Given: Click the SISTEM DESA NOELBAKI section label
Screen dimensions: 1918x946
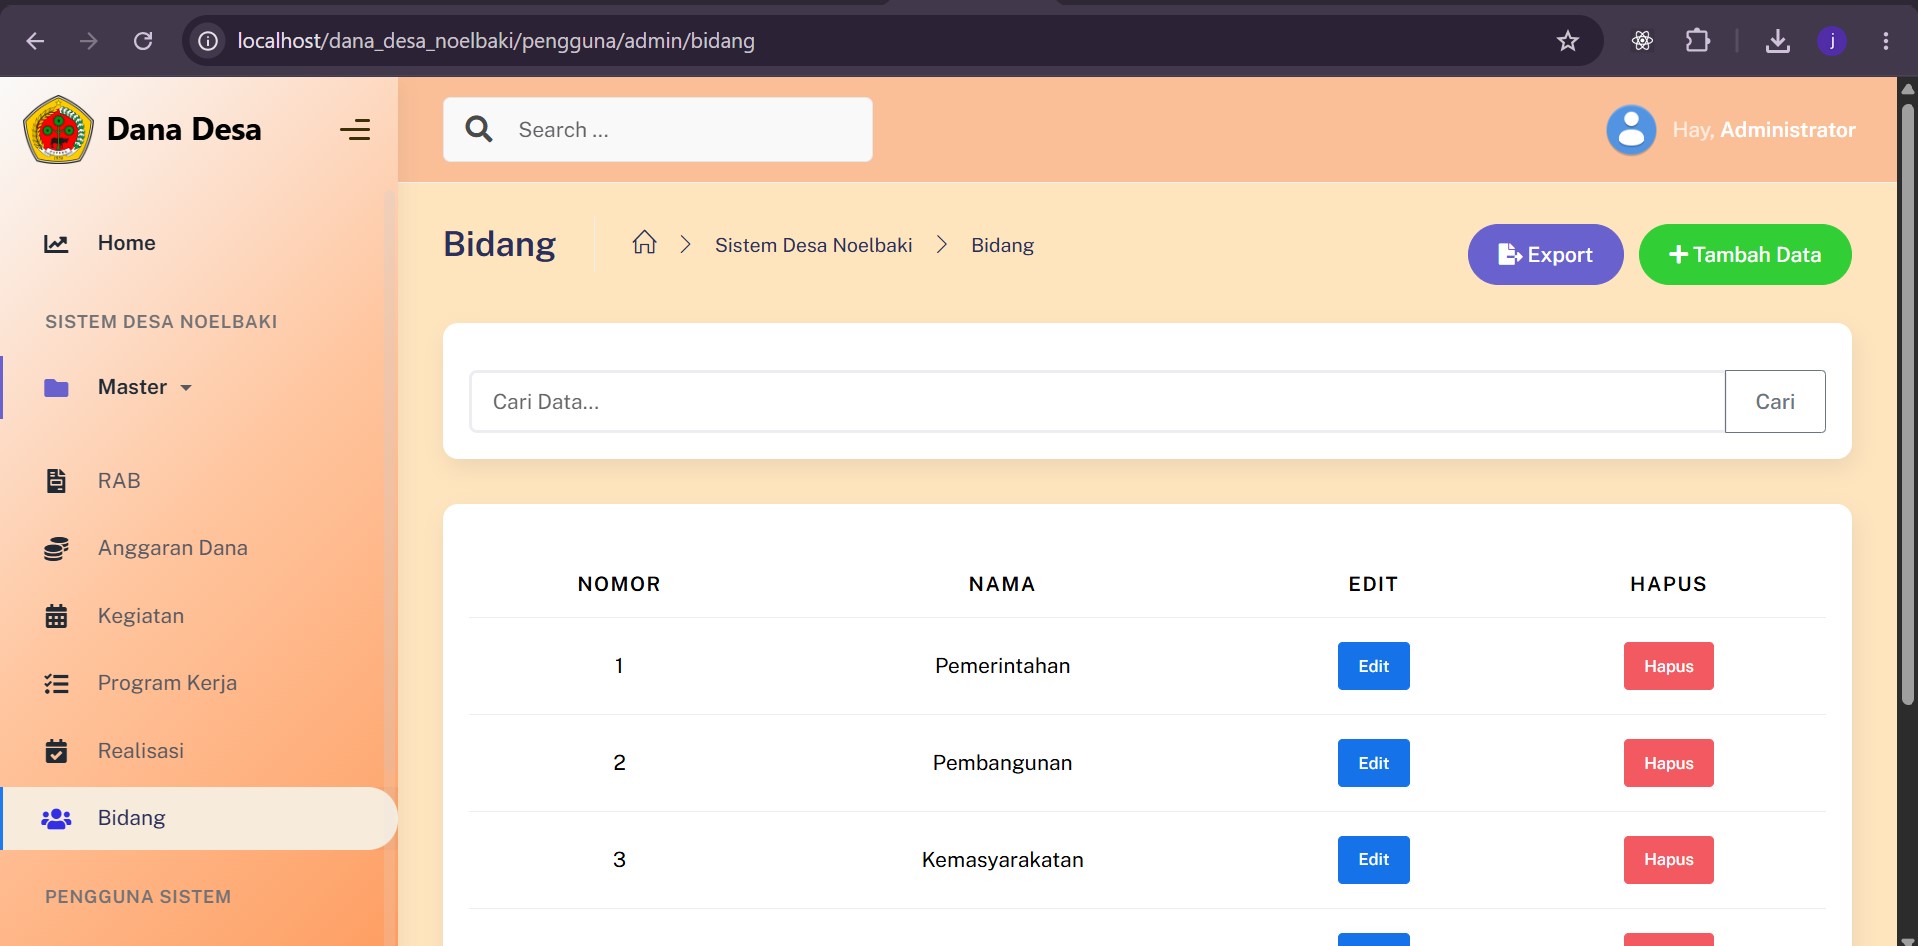Looking at the screenshot, I should click(x=161, y=322).
